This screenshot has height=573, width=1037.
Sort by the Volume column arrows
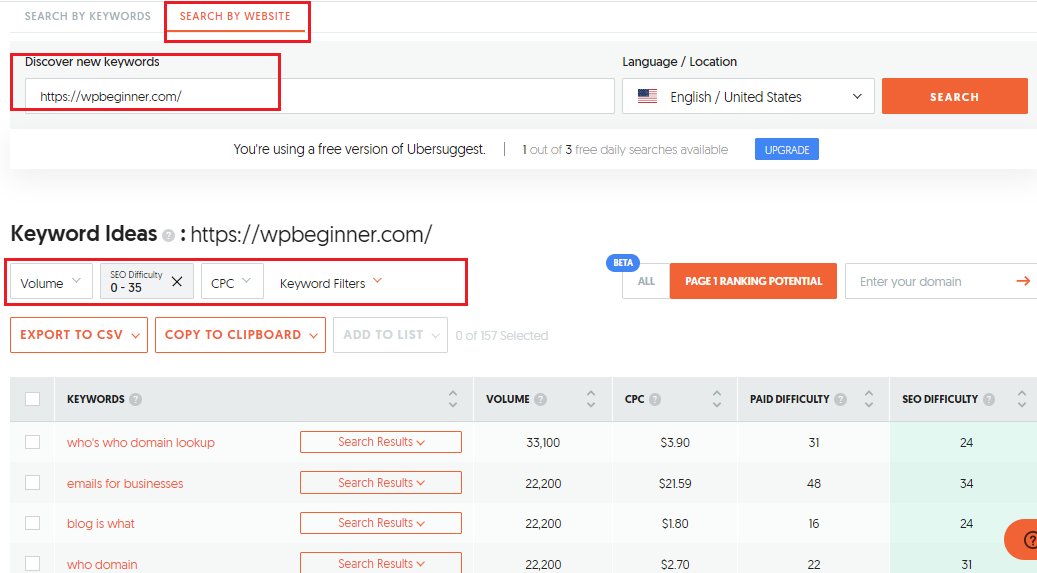[x=591, y=398]
